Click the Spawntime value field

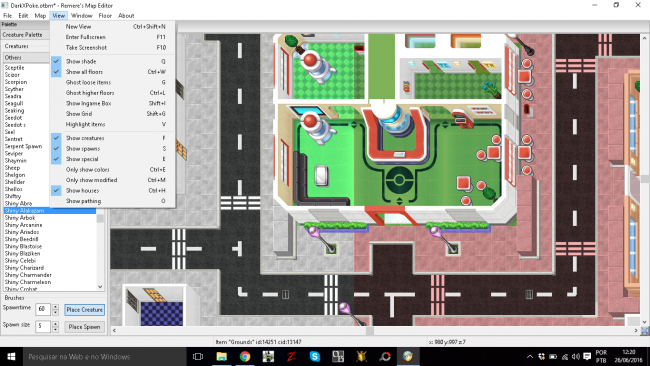click(x=43, y=309)
